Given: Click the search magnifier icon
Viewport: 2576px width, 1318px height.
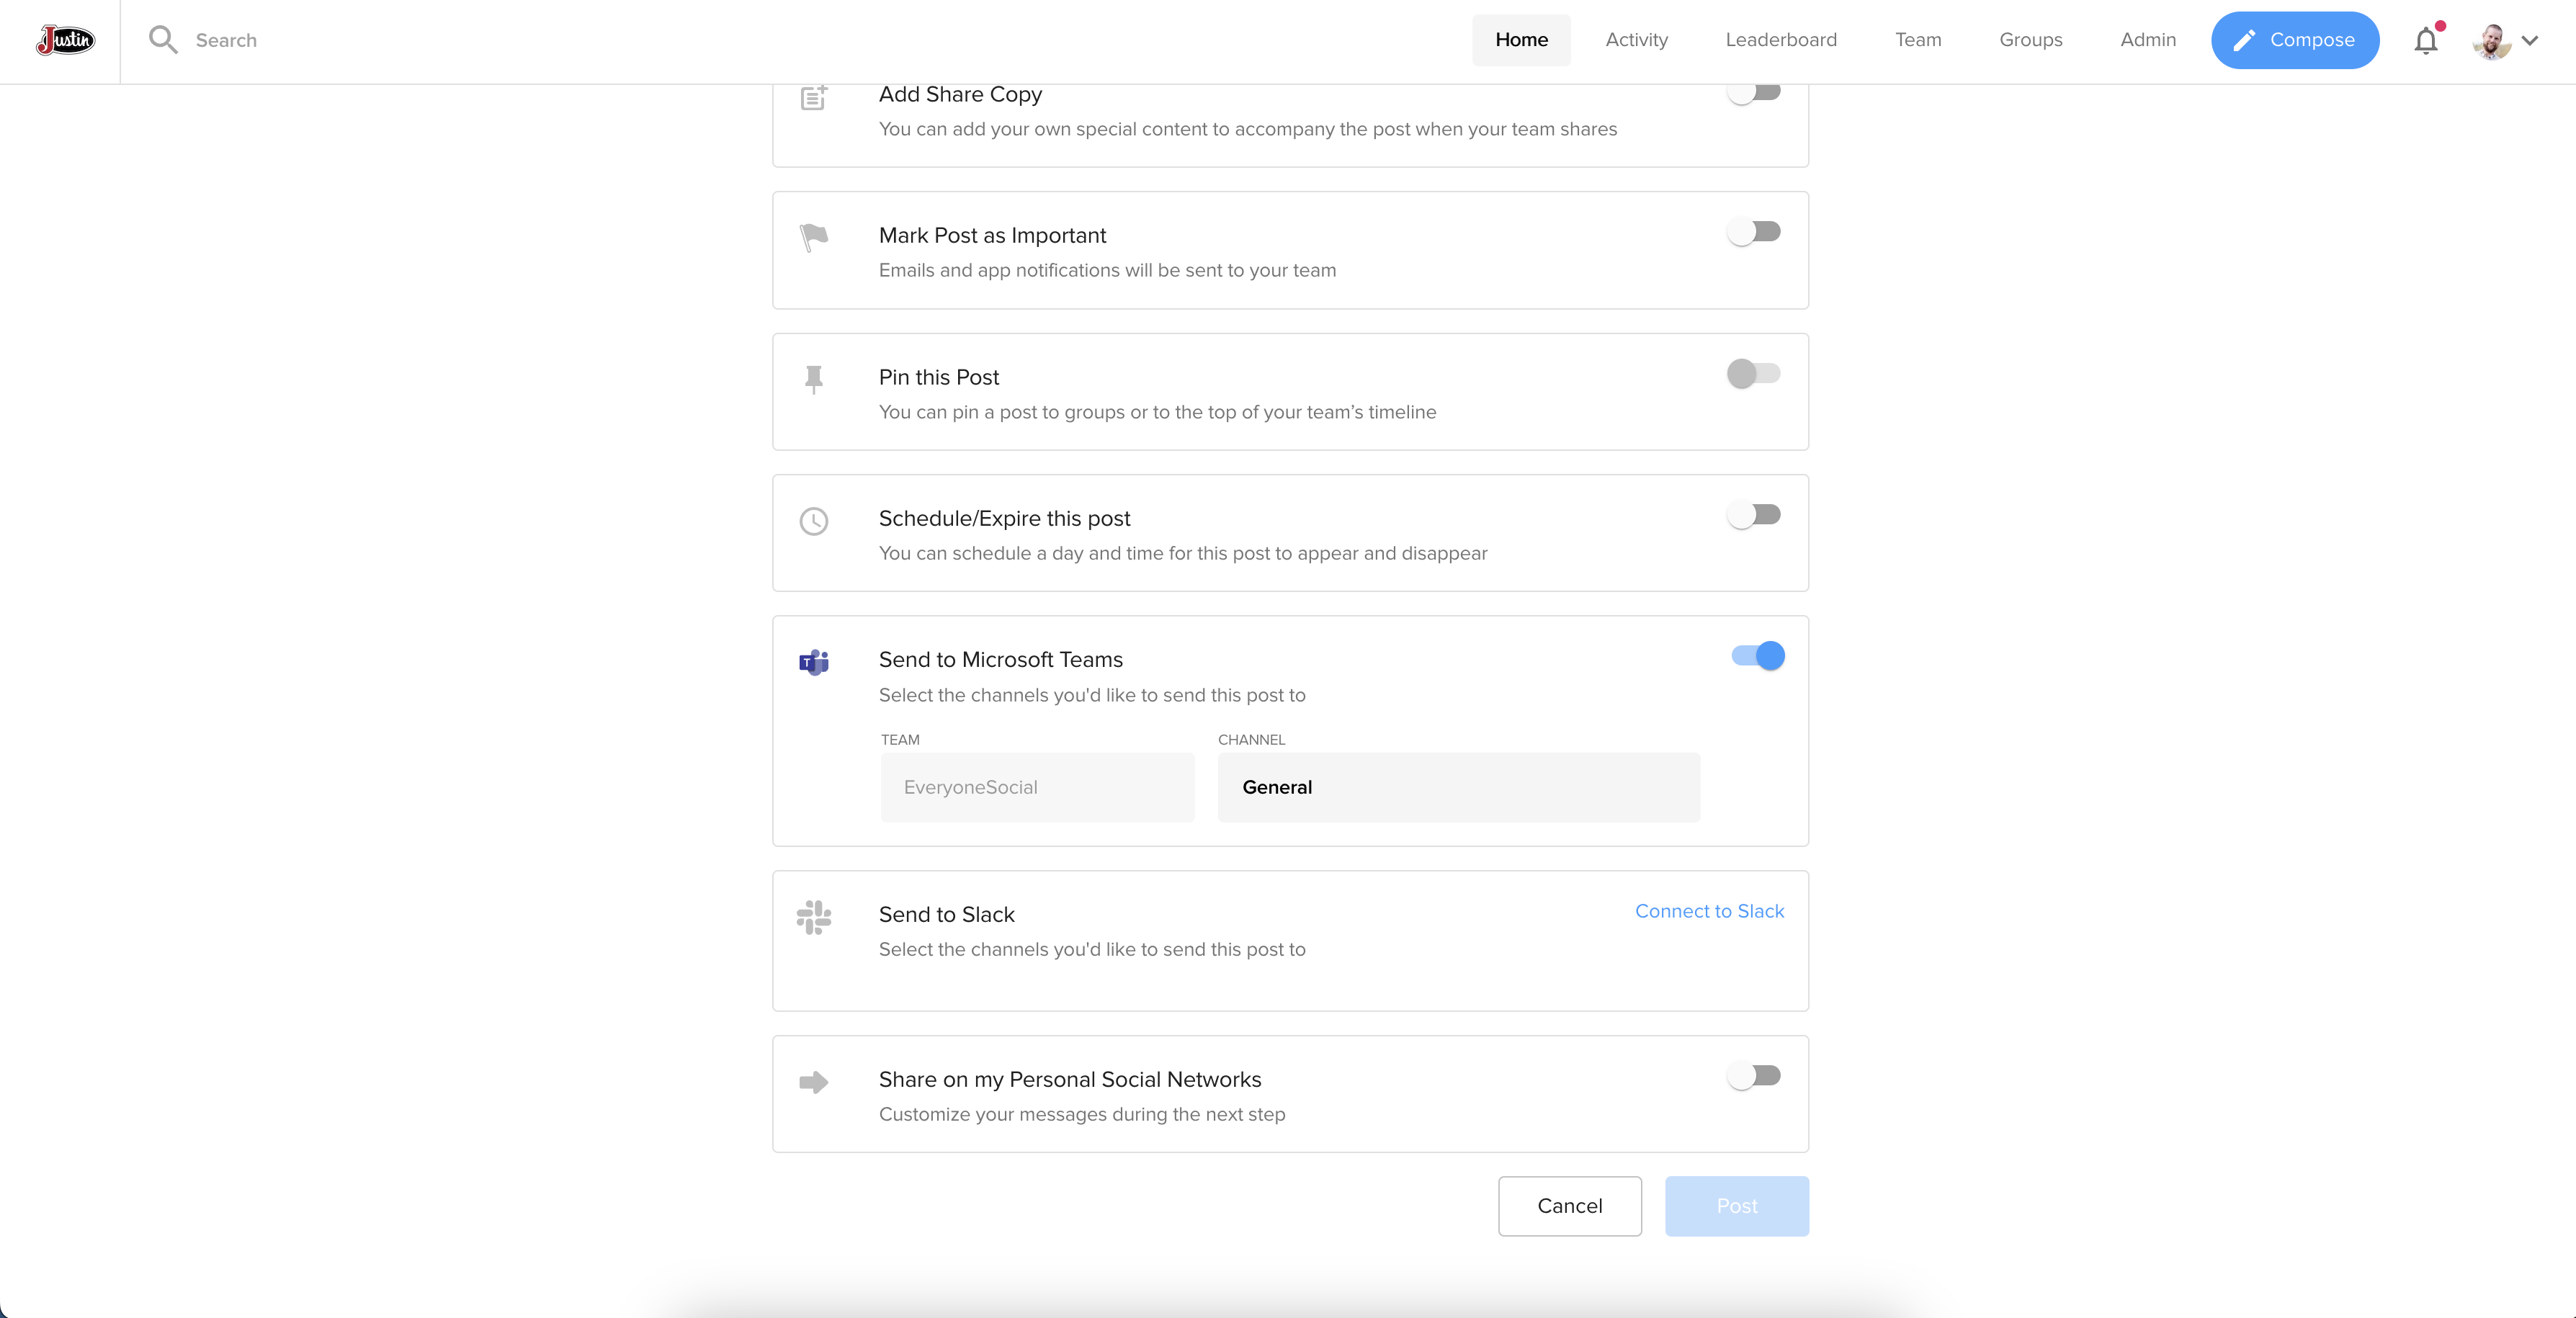Looking at the screenshot, I should tap(162, 40).
